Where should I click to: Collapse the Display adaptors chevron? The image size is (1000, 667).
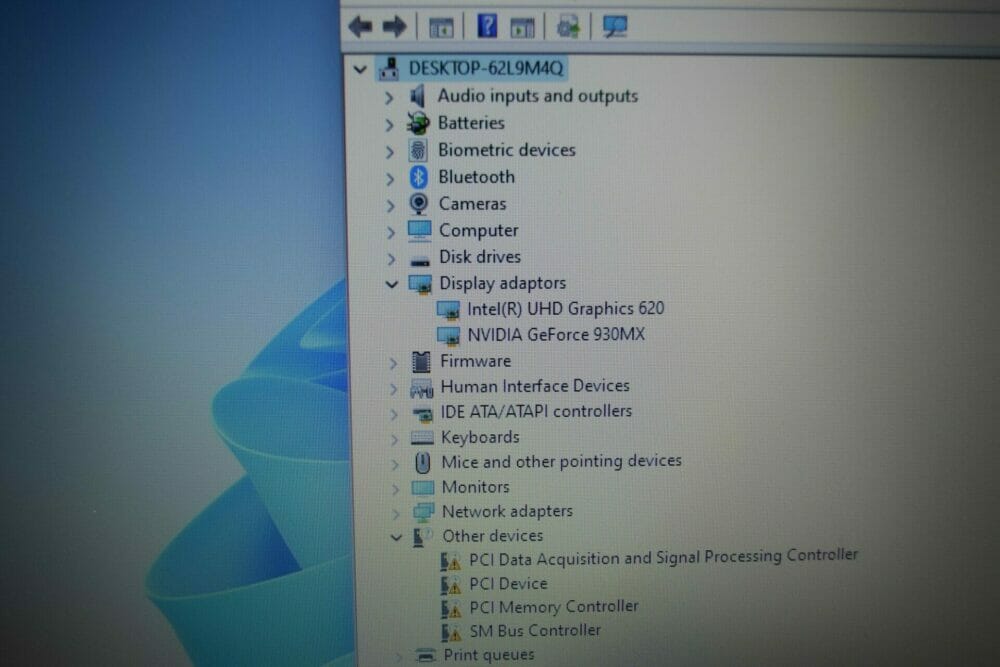click(392, 284)
